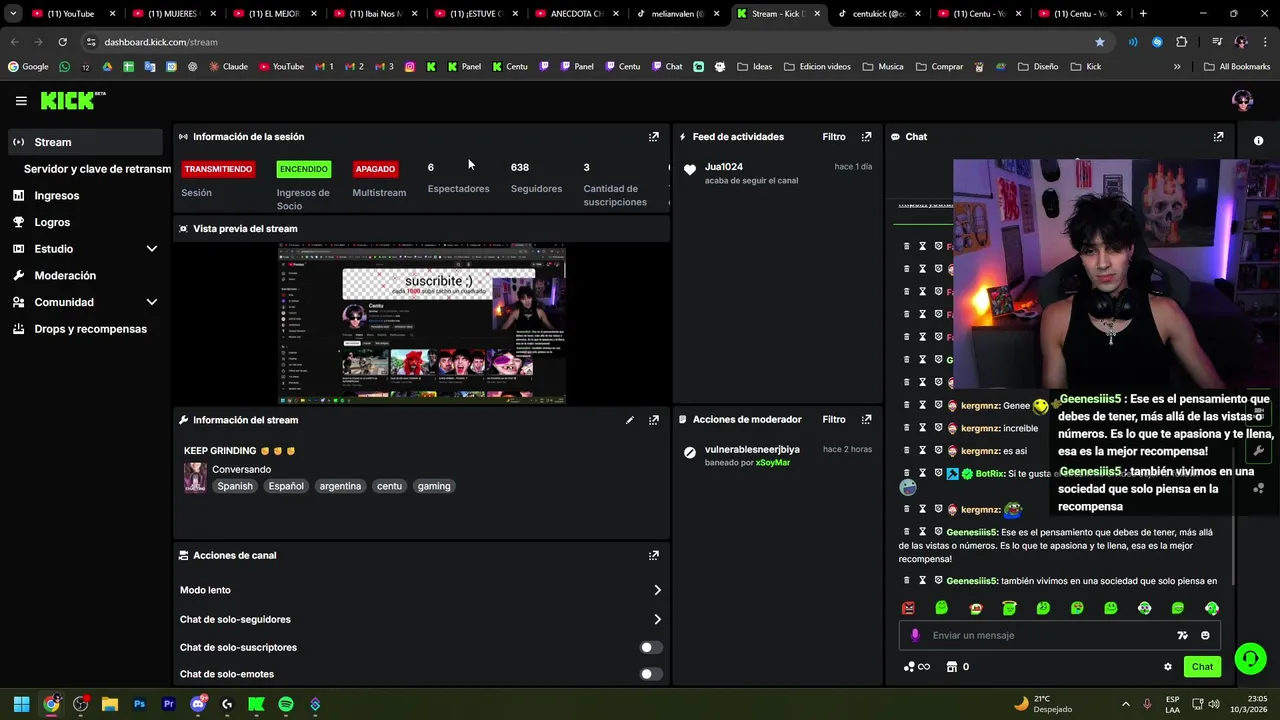Screen dimensions: 1280x720
Task: Pop out the Información de la sesión panel
Action: click(x=654, y=137)
